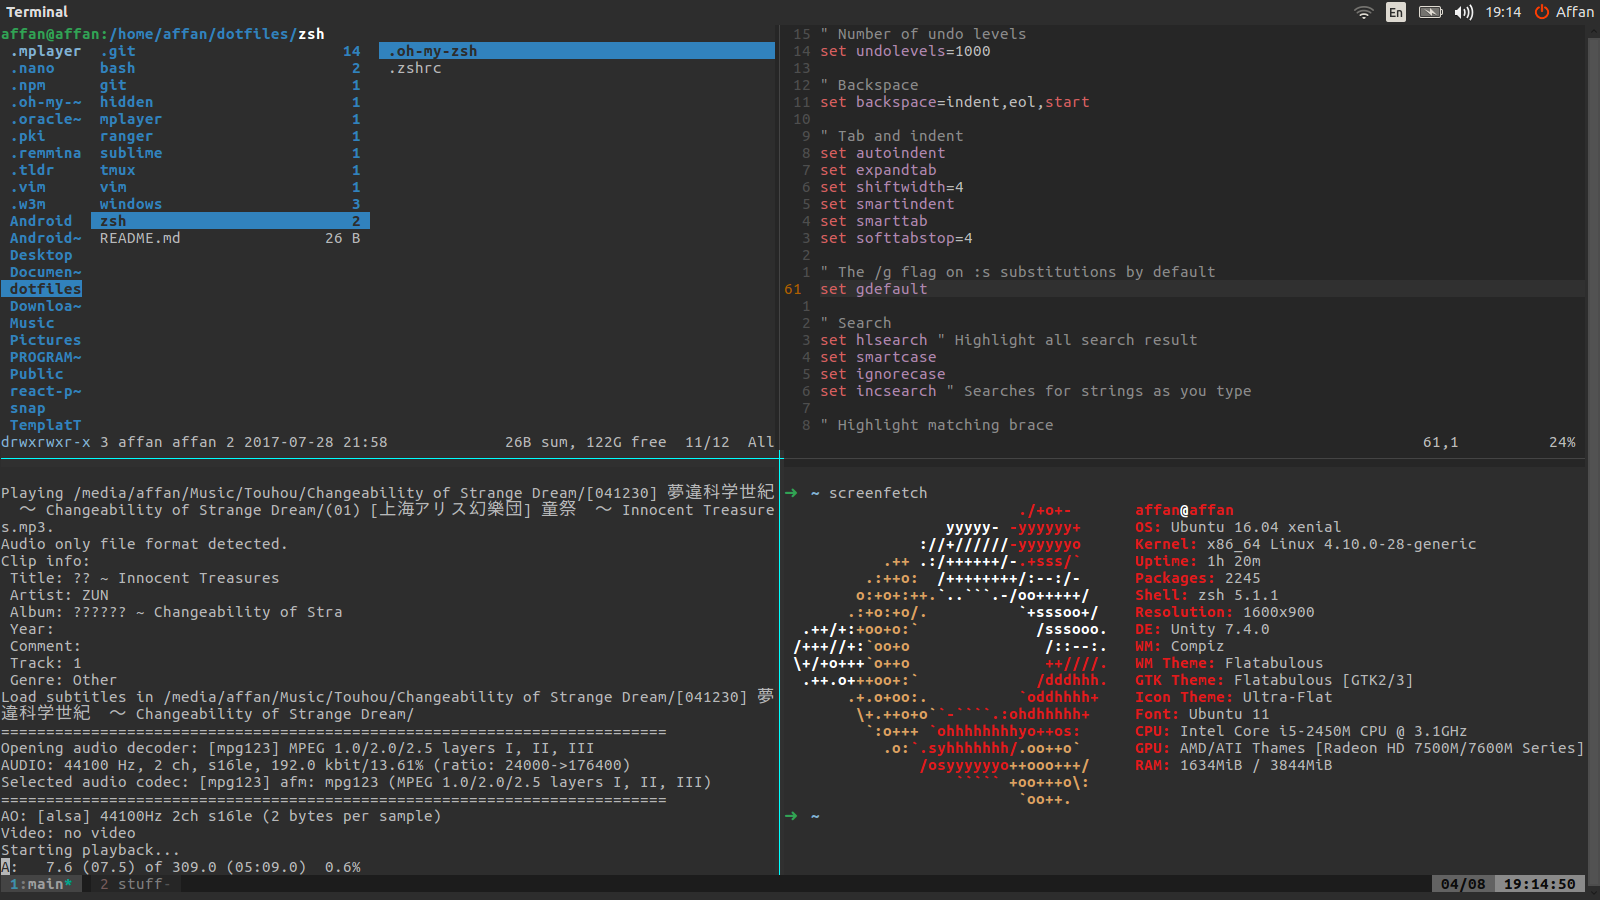Click the Resolution: 1600x900 line
This screenshot has height=900, width=1600.
tap(1225, 612)
